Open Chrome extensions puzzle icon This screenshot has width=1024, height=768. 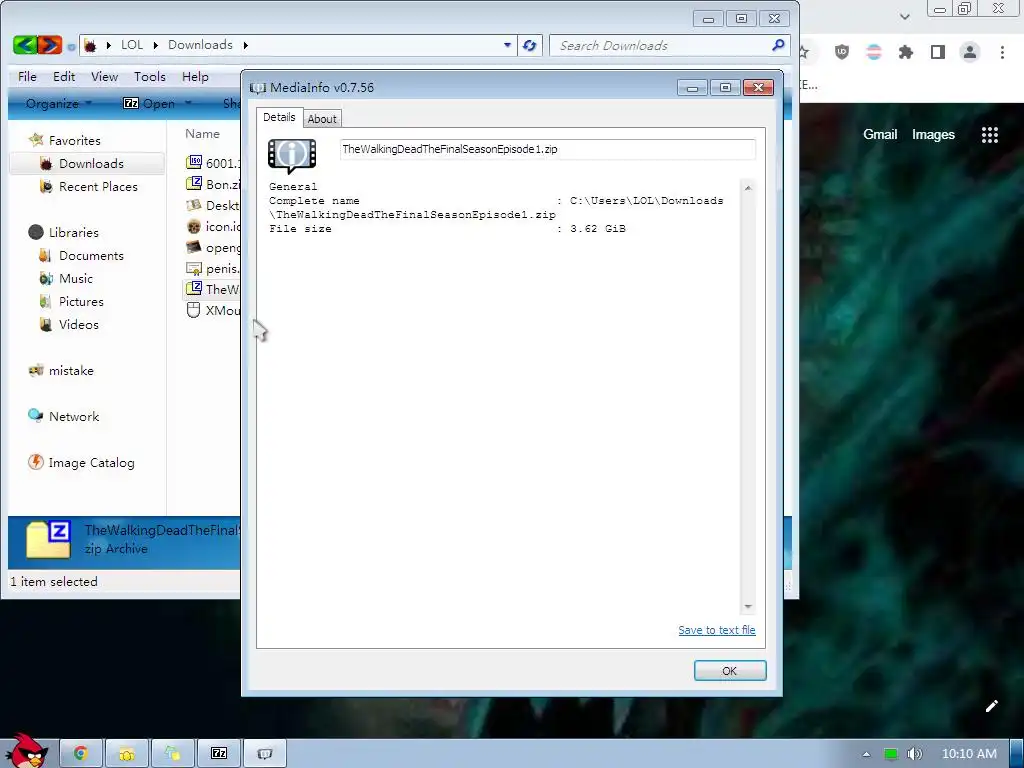tap(906, 52)
